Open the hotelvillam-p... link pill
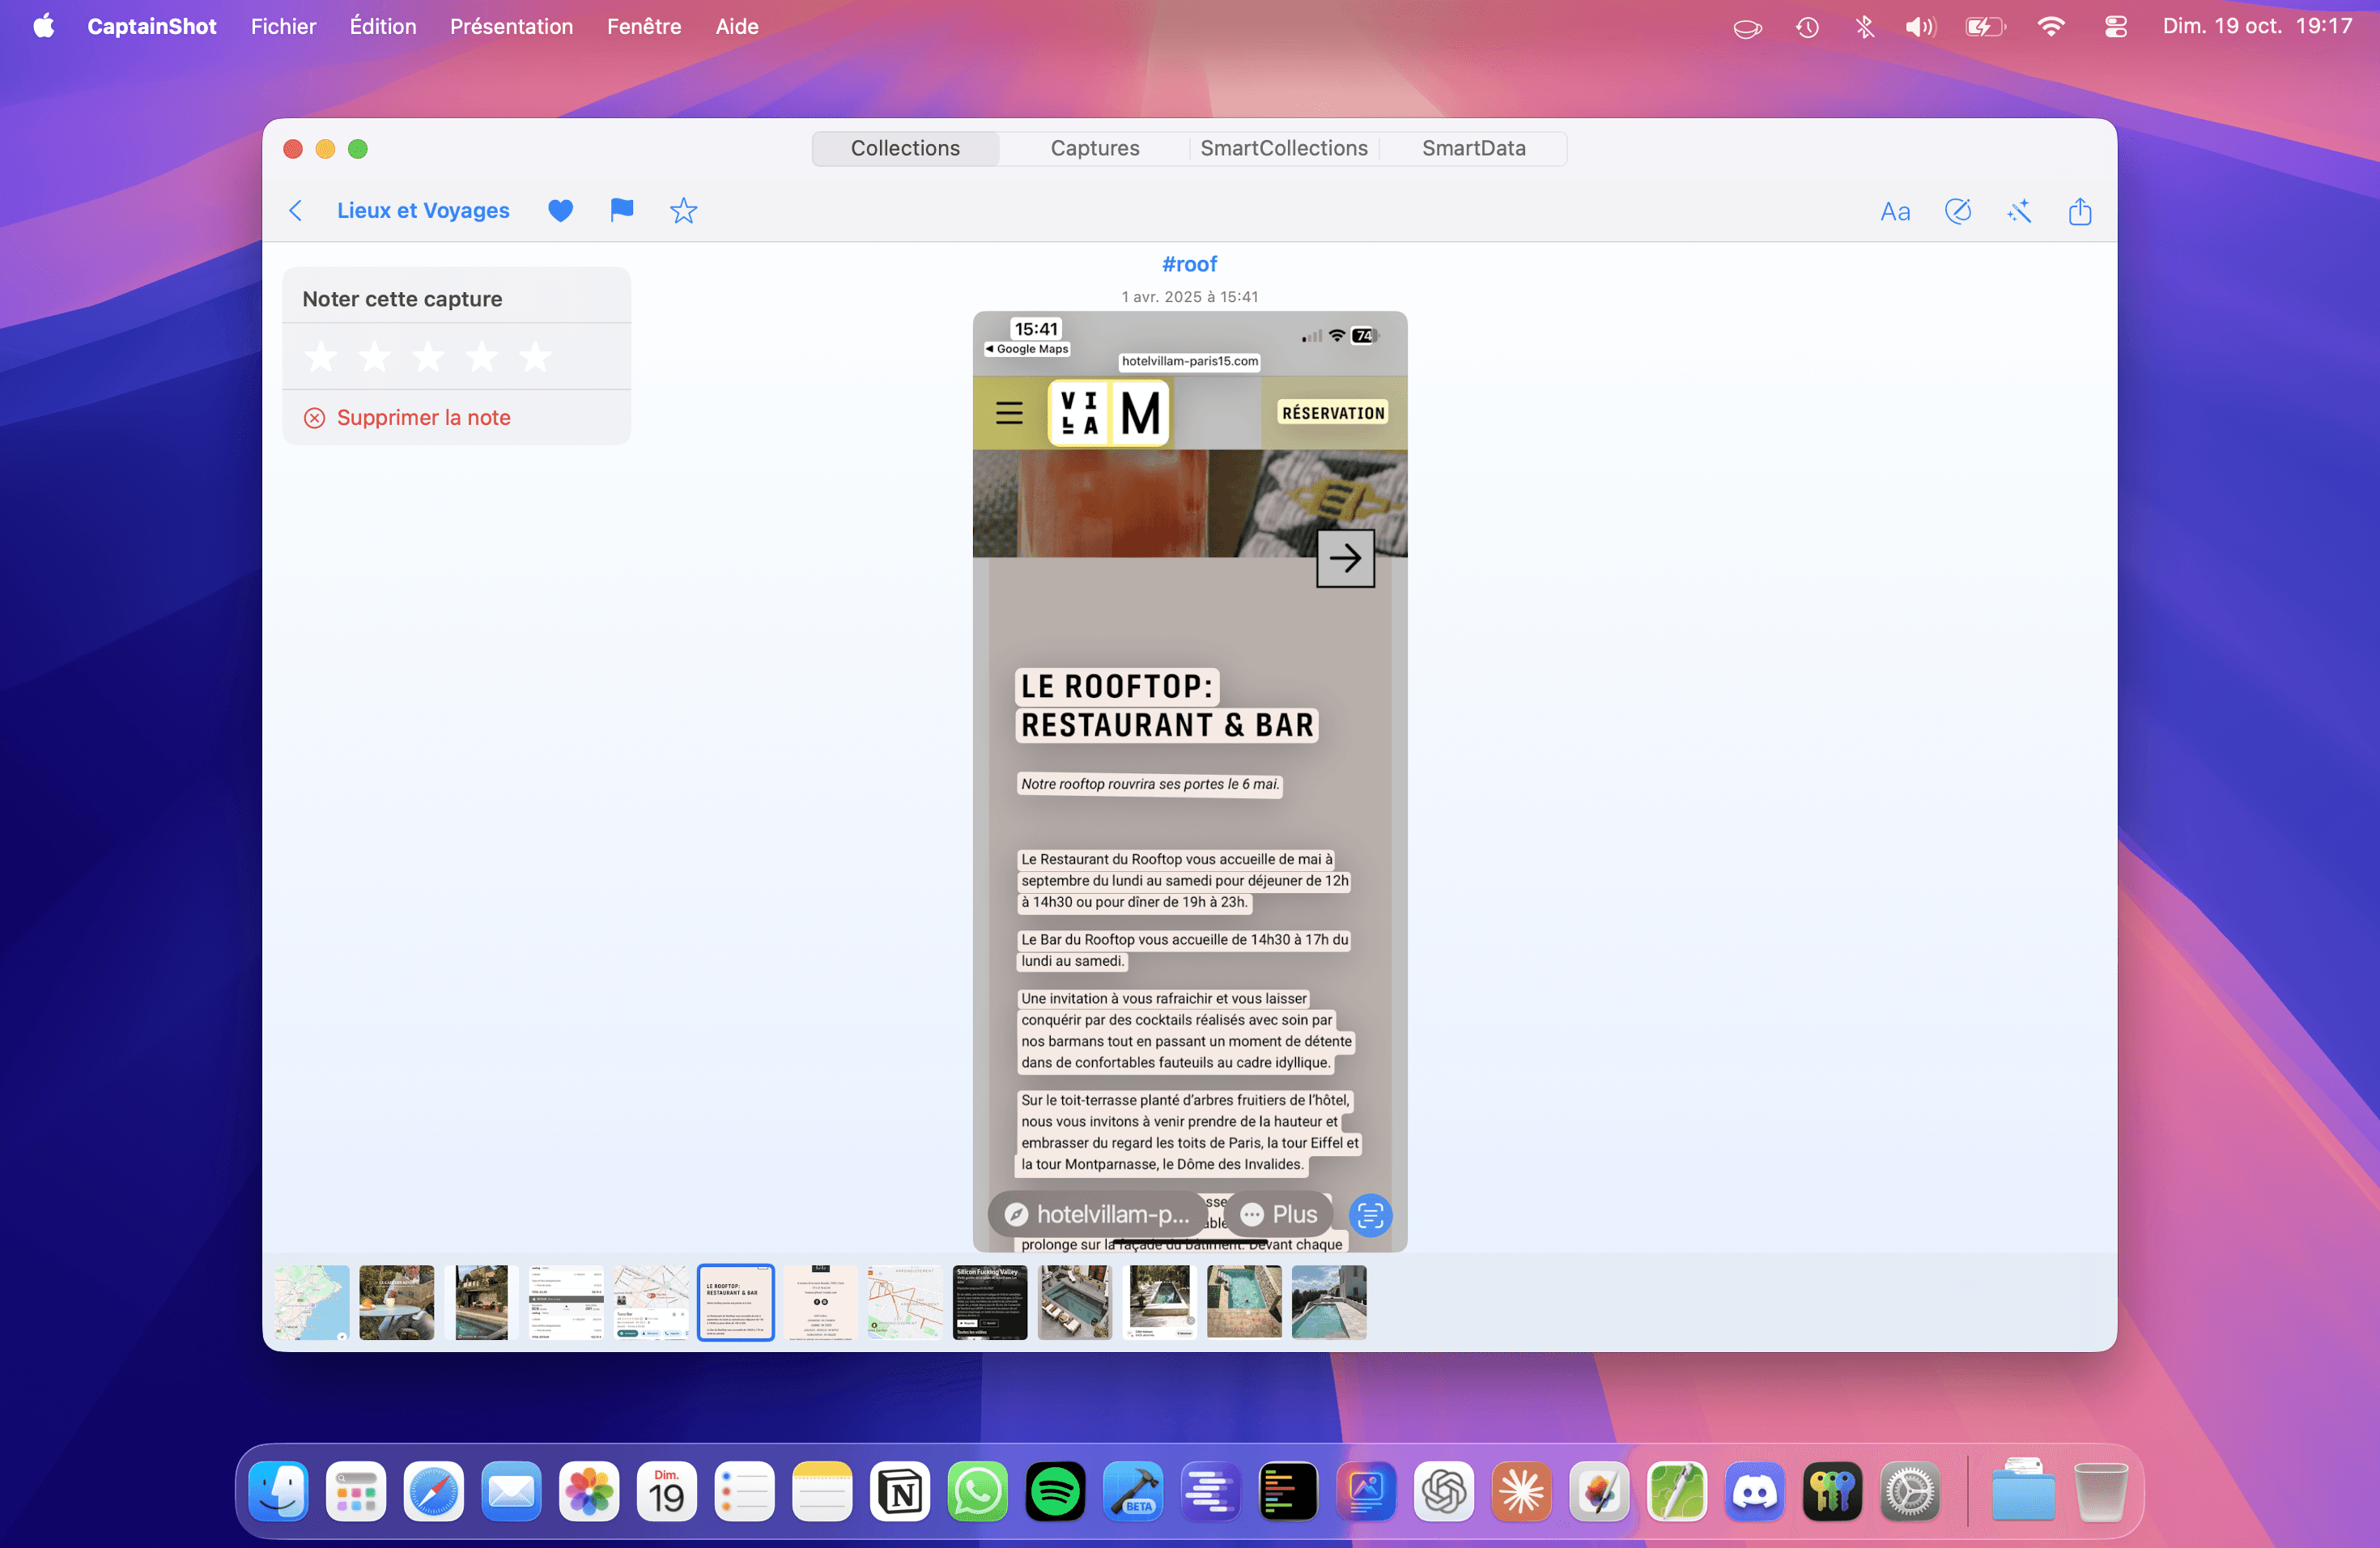This screenshot has width=2380, height=1548. (1097, 1214)
